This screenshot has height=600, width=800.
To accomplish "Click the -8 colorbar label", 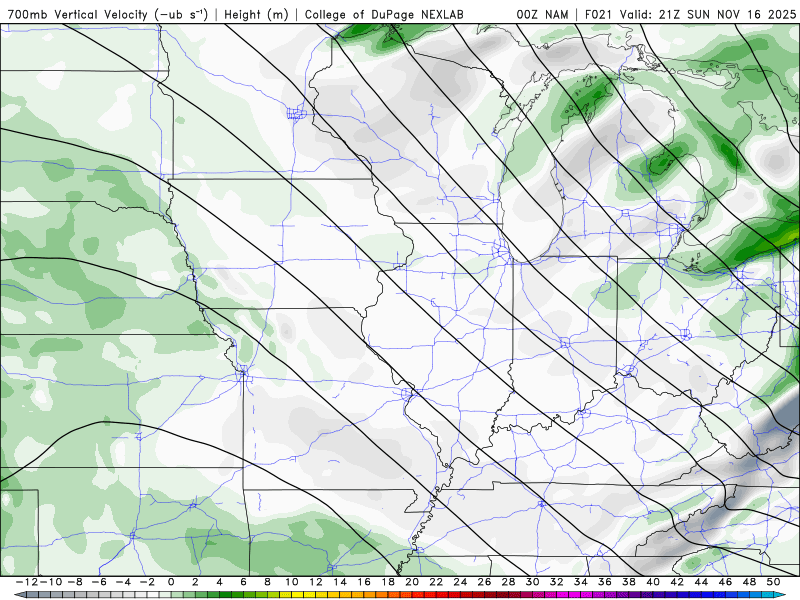I will click(x=74, y=582).
